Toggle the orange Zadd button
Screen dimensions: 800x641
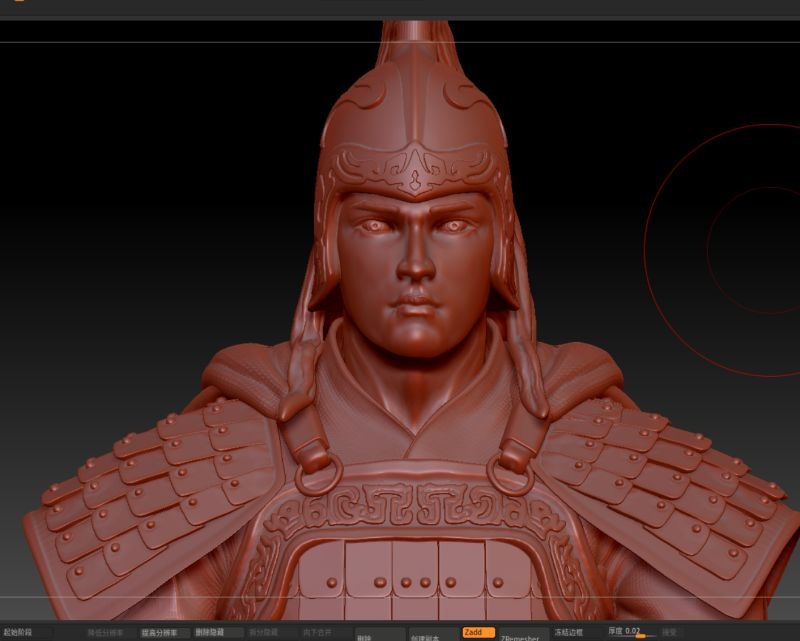coord(478,632)
